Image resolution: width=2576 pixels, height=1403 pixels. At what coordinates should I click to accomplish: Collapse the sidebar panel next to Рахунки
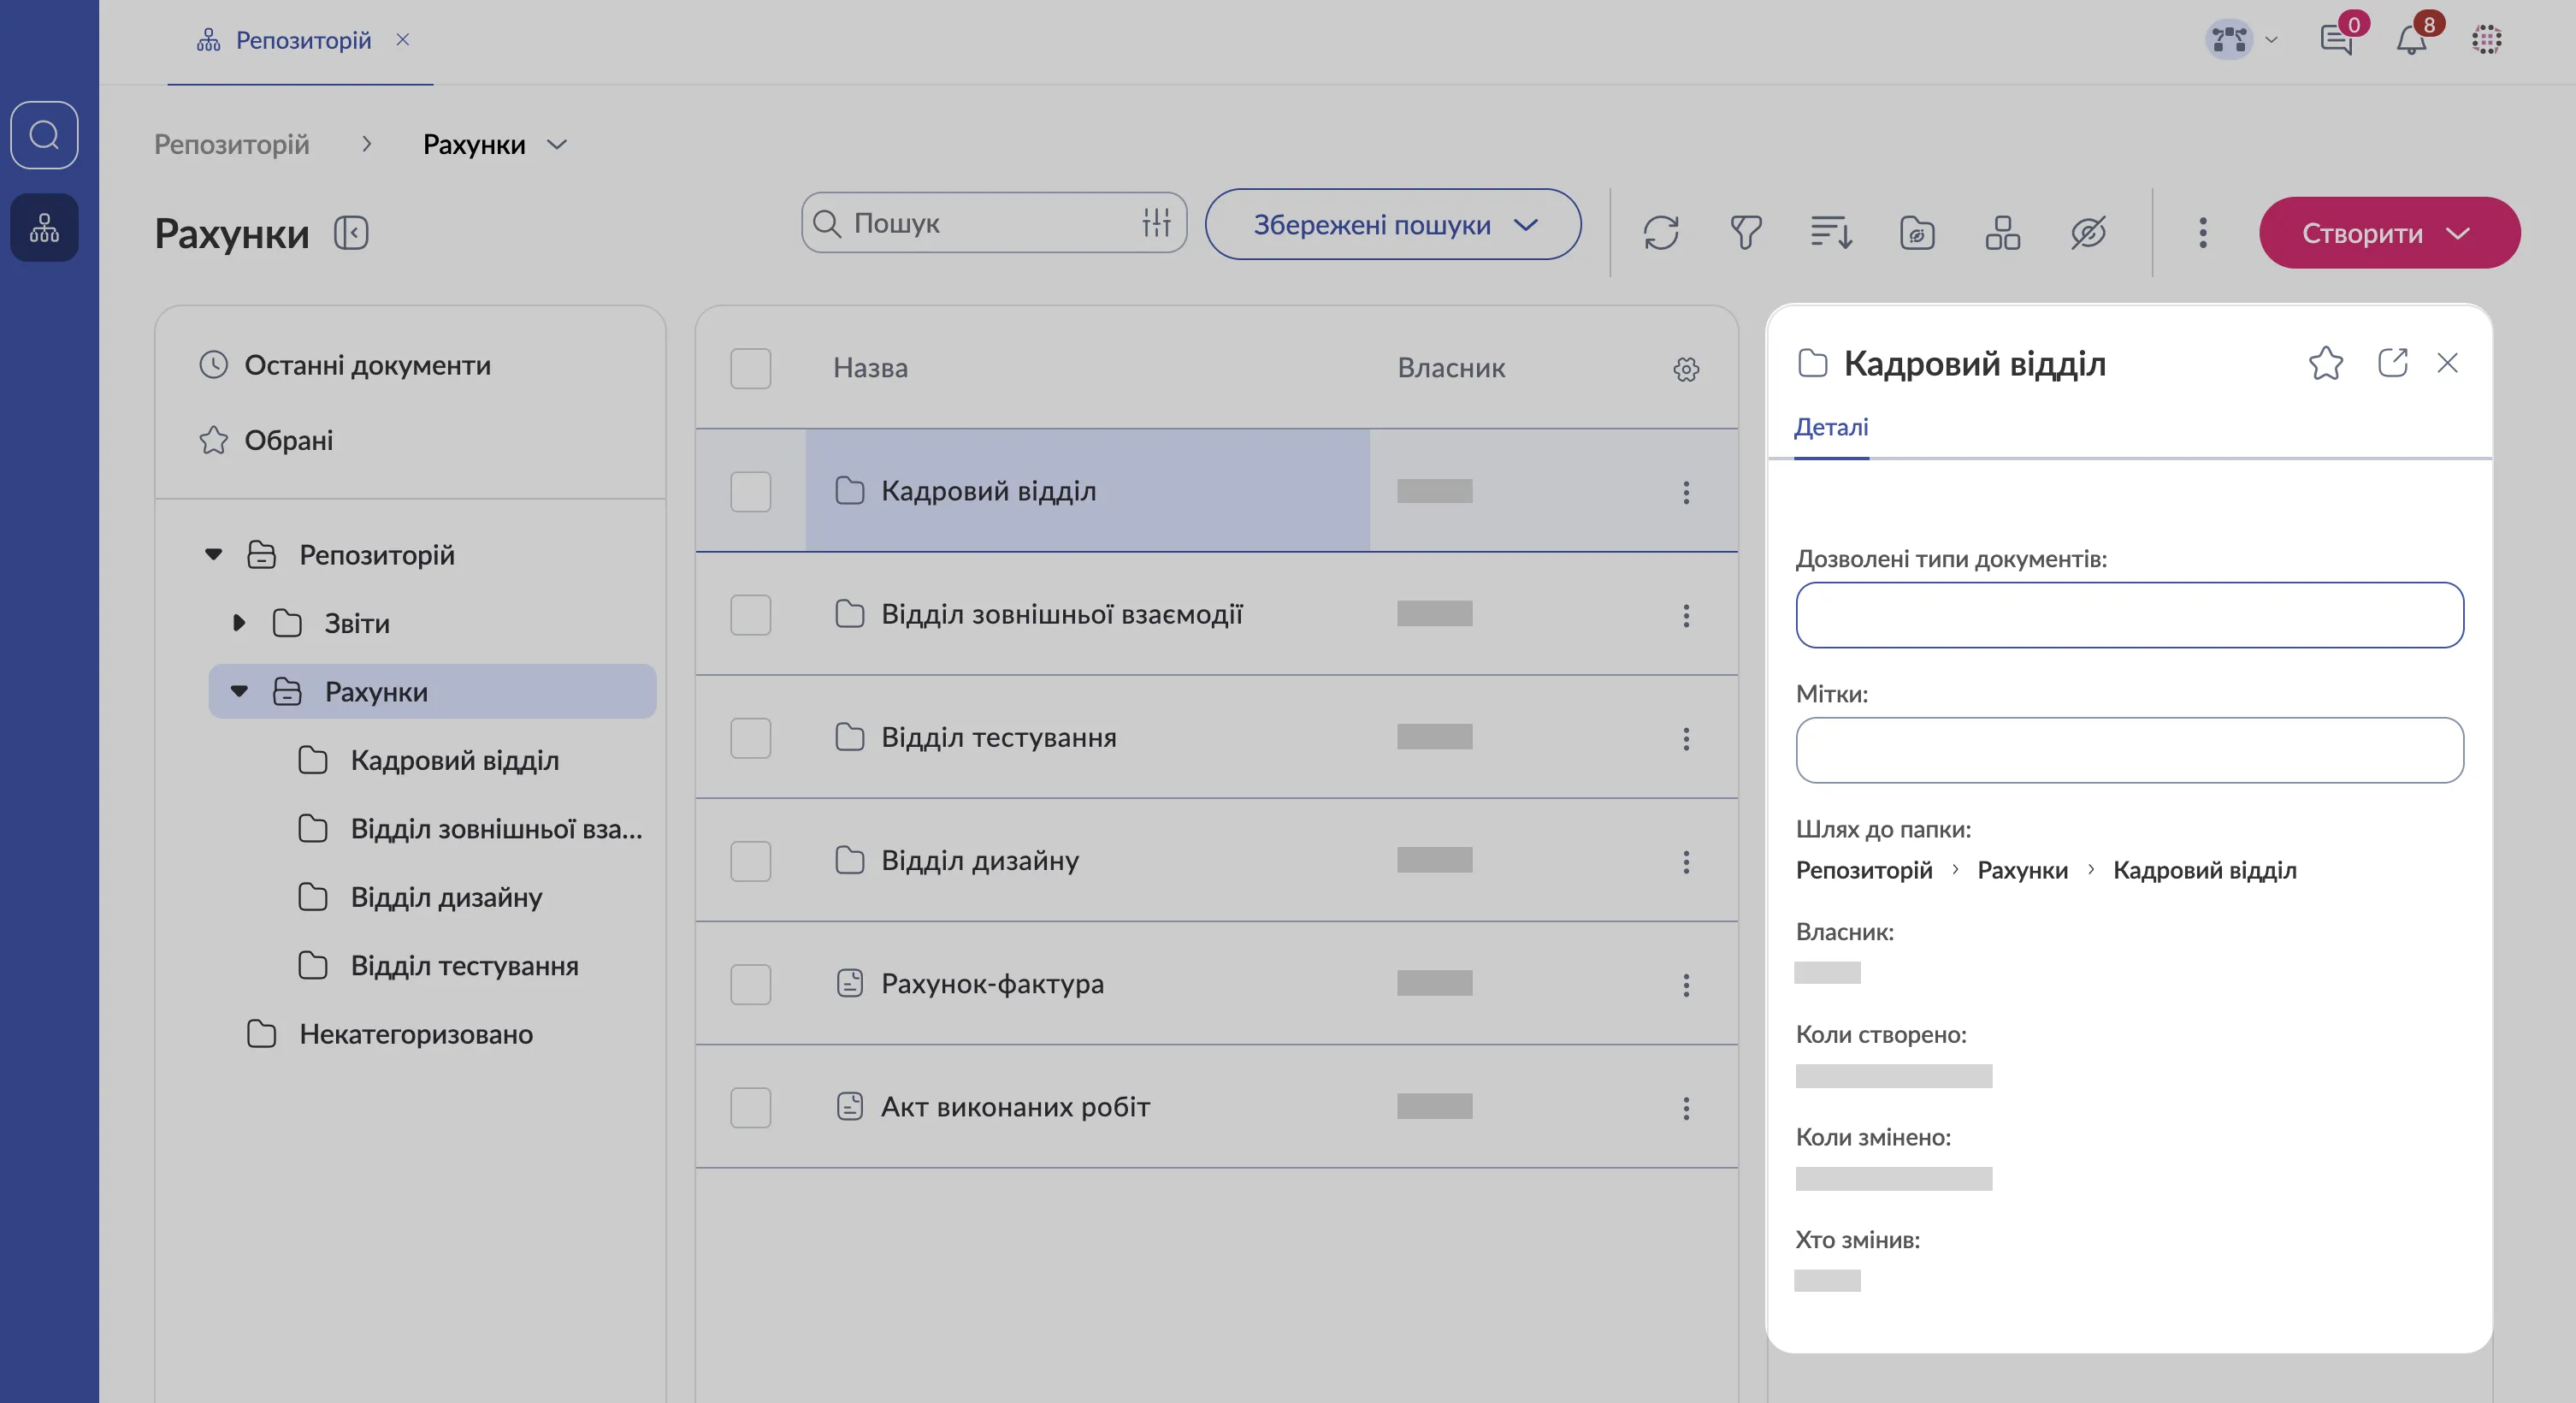pyautogui.click(x=351, y=233)
